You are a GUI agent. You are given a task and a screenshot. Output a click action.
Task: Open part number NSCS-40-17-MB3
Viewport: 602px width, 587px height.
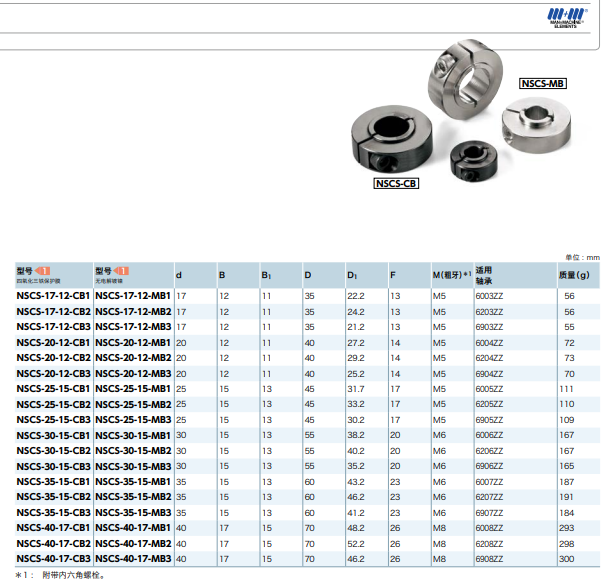[x=133, y=558]
